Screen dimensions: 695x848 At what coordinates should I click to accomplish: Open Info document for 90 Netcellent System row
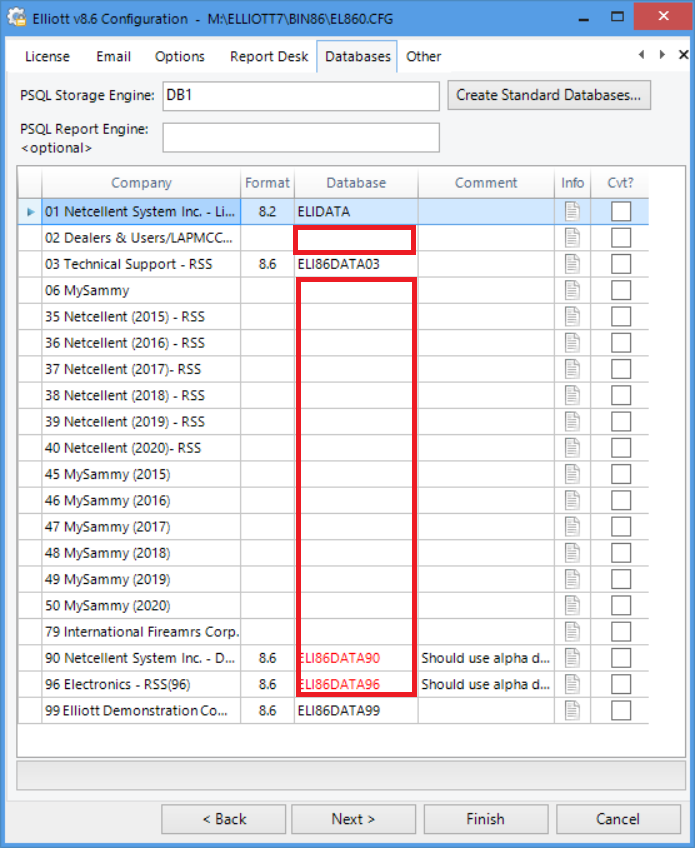point(572,658)
